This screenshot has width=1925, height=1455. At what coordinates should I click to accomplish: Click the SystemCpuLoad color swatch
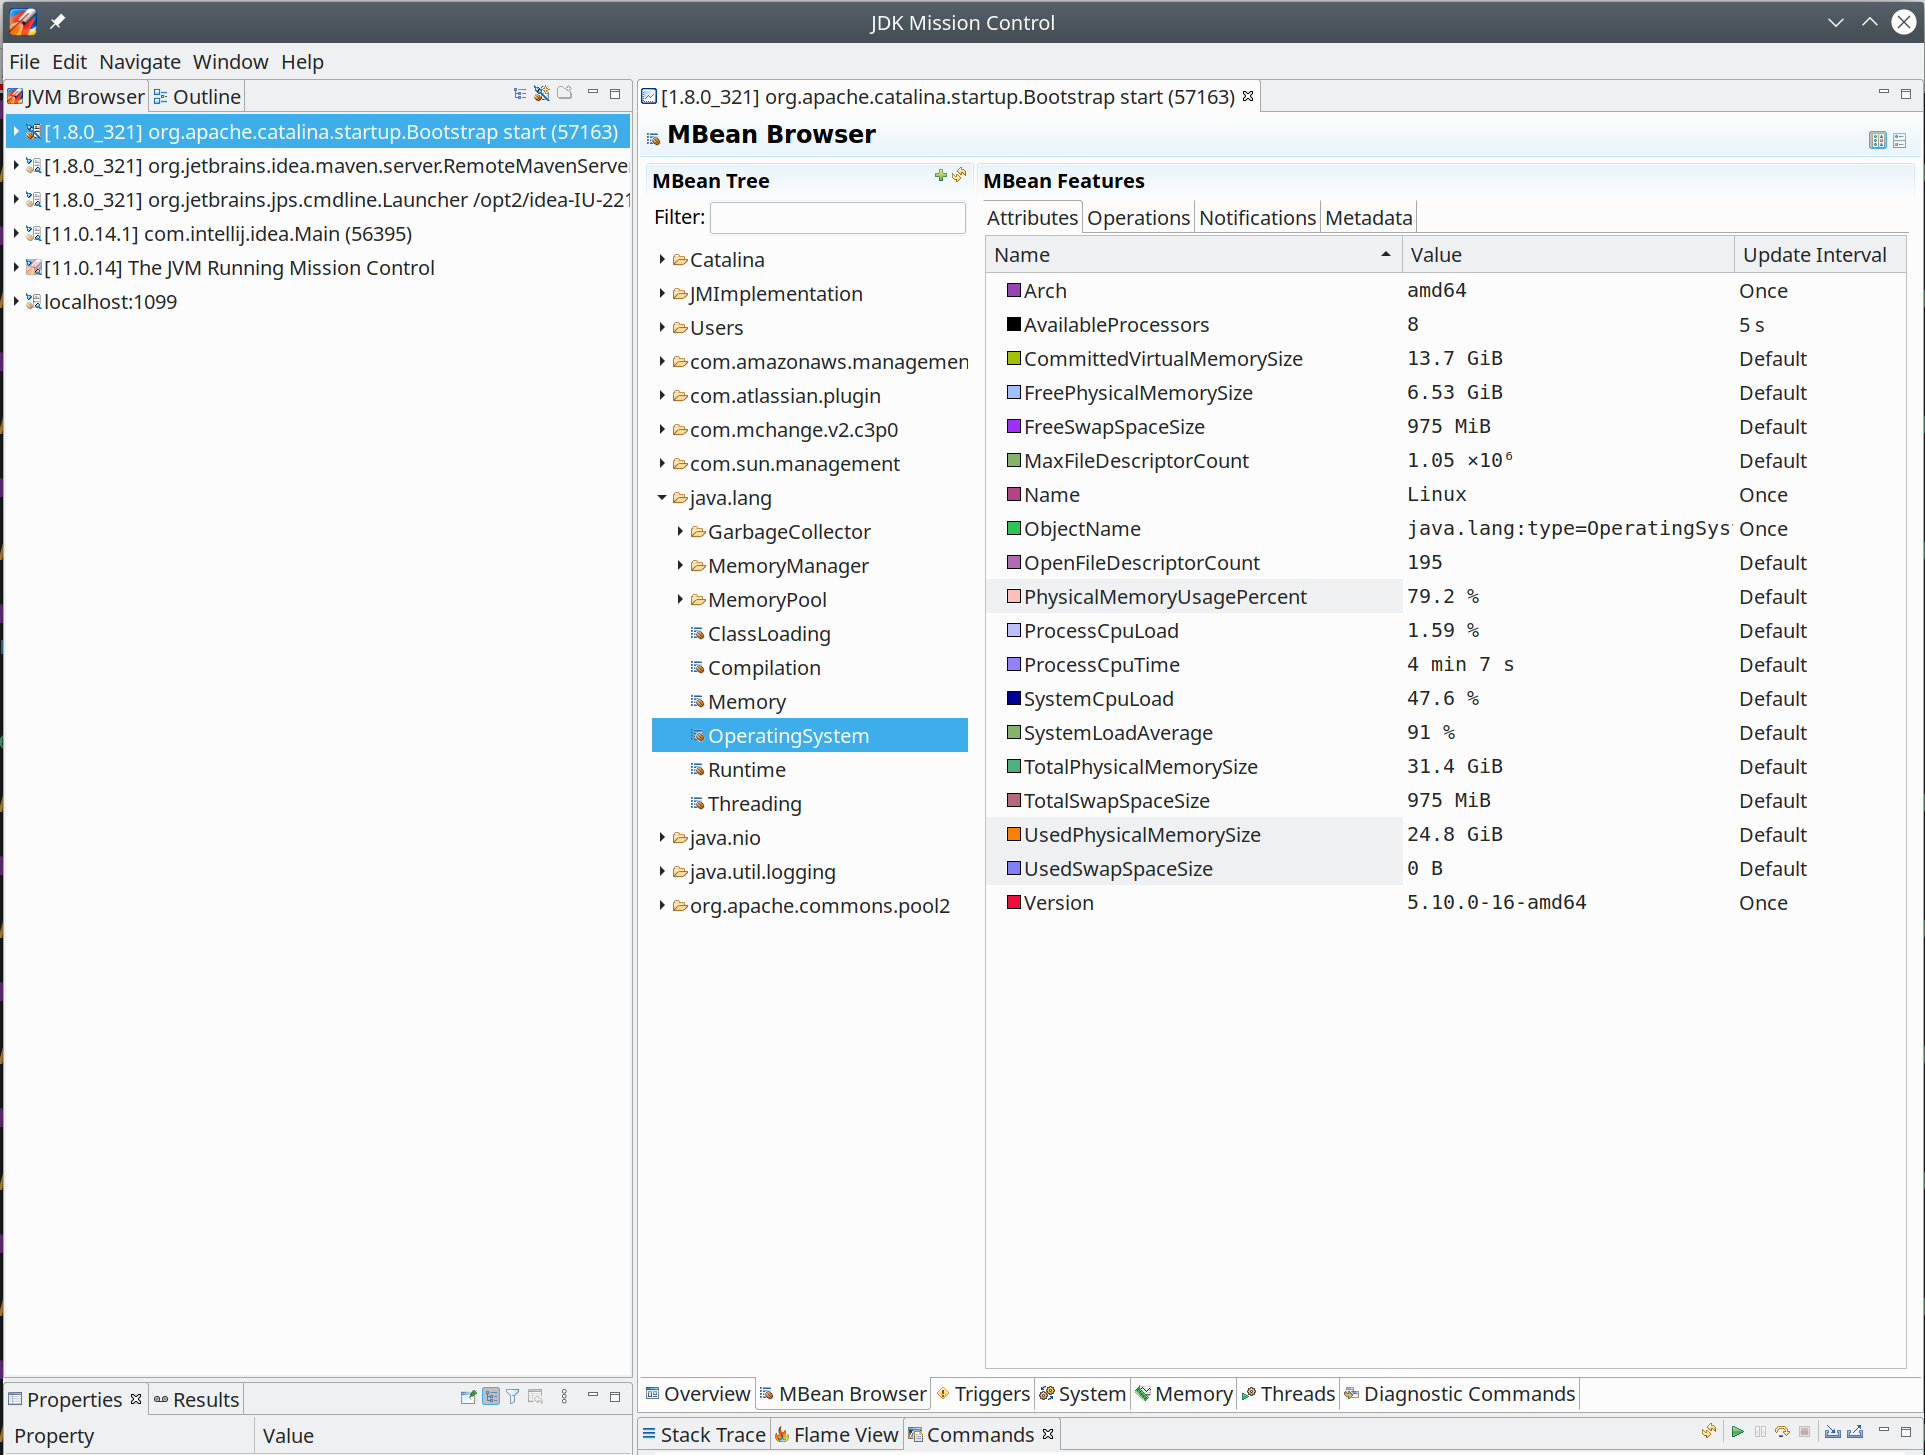tap(1014, 699)
